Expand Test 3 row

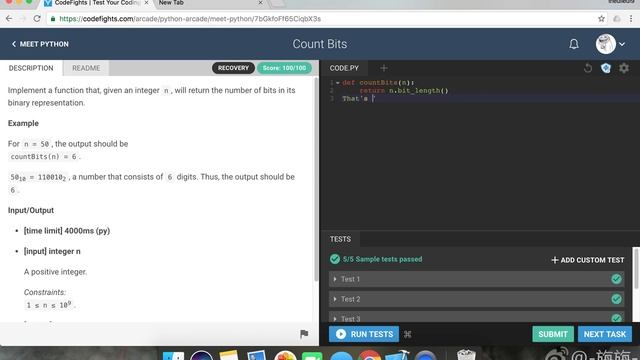point(476,317)
